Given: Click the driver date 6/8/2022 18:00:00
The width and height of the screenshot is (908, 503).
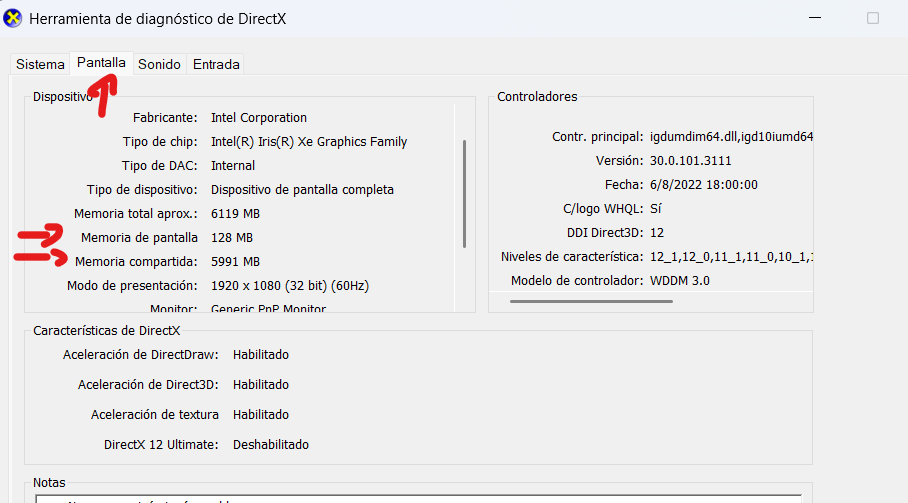Looking at the screenshot, I should coord(704,185).
